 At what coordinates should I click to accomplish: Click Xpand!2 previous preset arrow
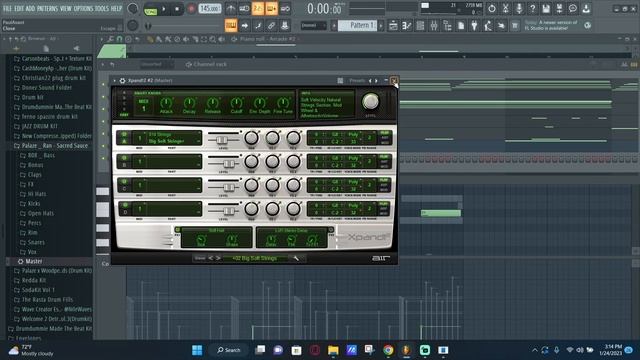pos(370,81)
